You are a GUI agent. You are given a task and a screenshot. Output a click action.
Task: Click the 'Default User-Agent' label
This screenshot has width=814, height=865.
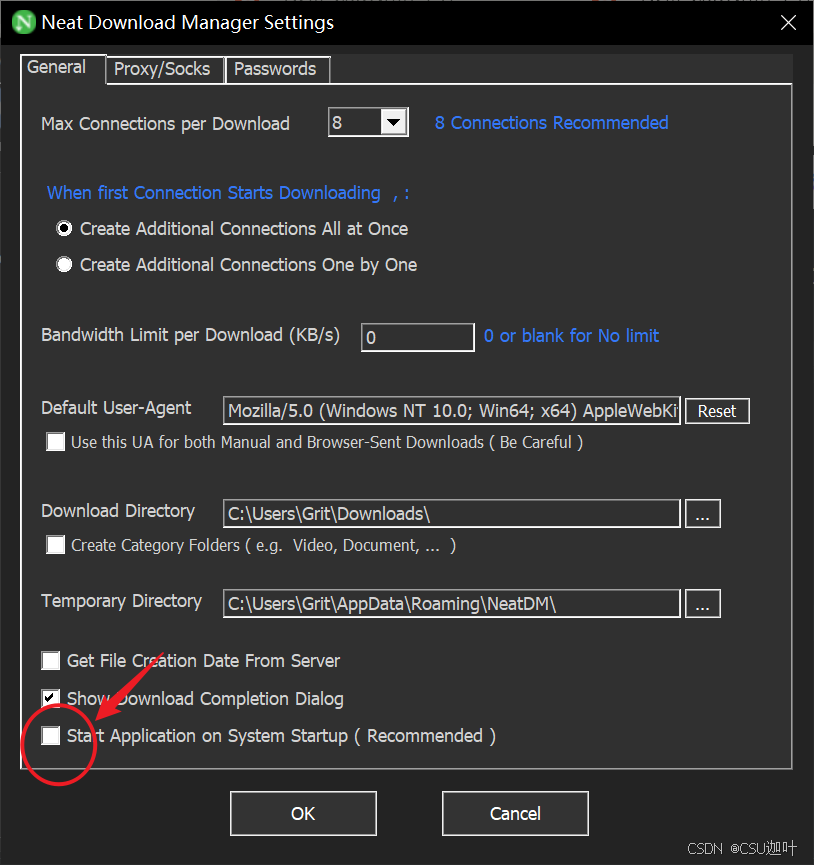point(116,408)
